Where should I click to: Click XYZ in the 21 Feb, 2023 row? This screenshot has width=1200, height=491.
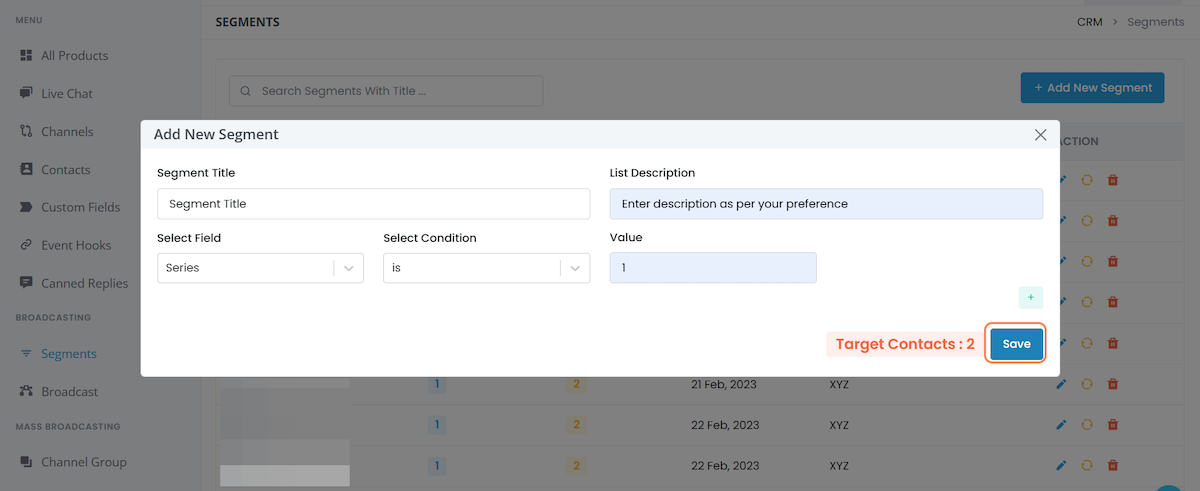[x=839, y=384]
